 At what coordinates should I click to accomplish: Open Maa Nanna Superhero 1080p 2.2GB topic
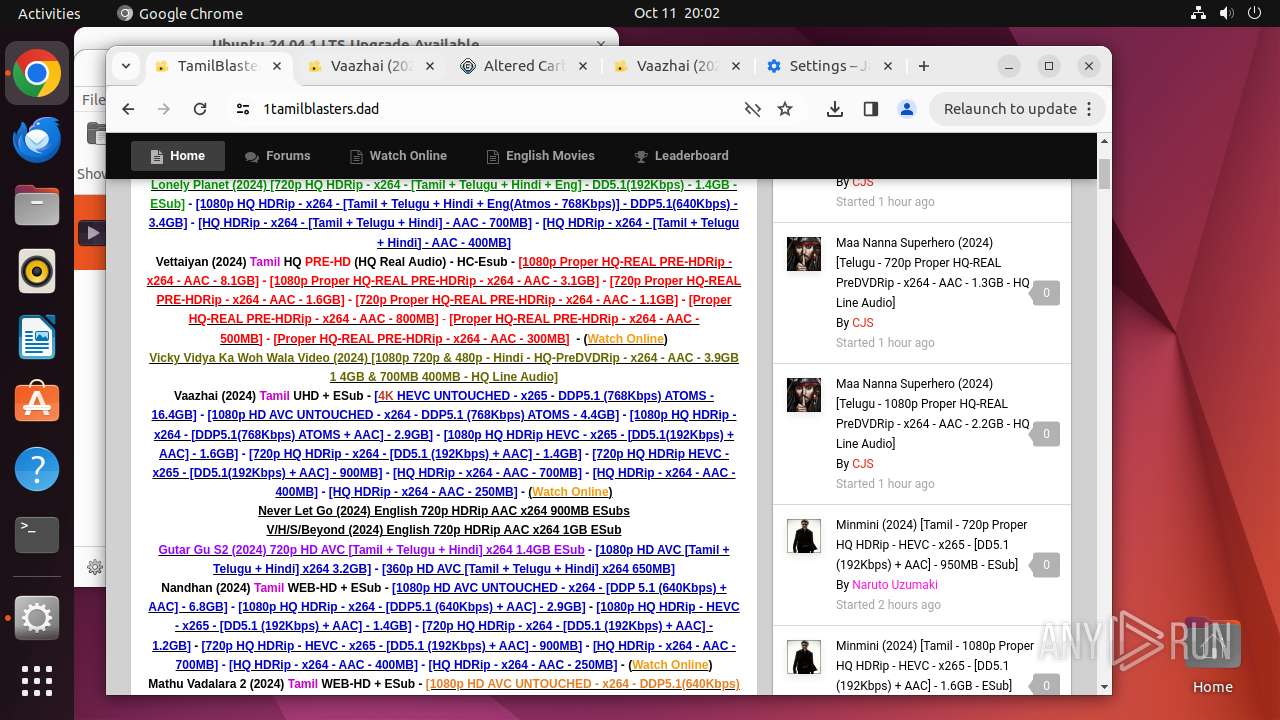932,413
